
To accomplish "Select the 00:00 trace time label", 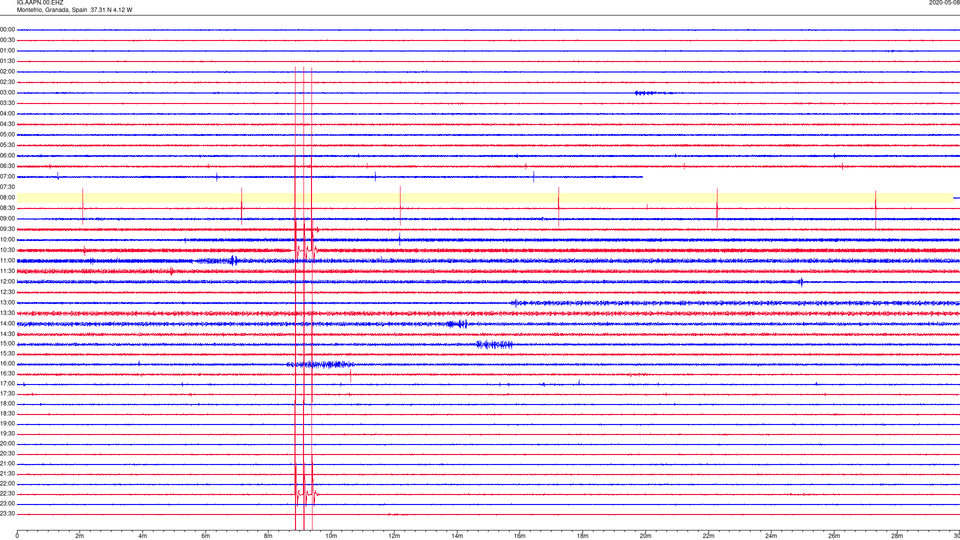I will click(7, 29).
